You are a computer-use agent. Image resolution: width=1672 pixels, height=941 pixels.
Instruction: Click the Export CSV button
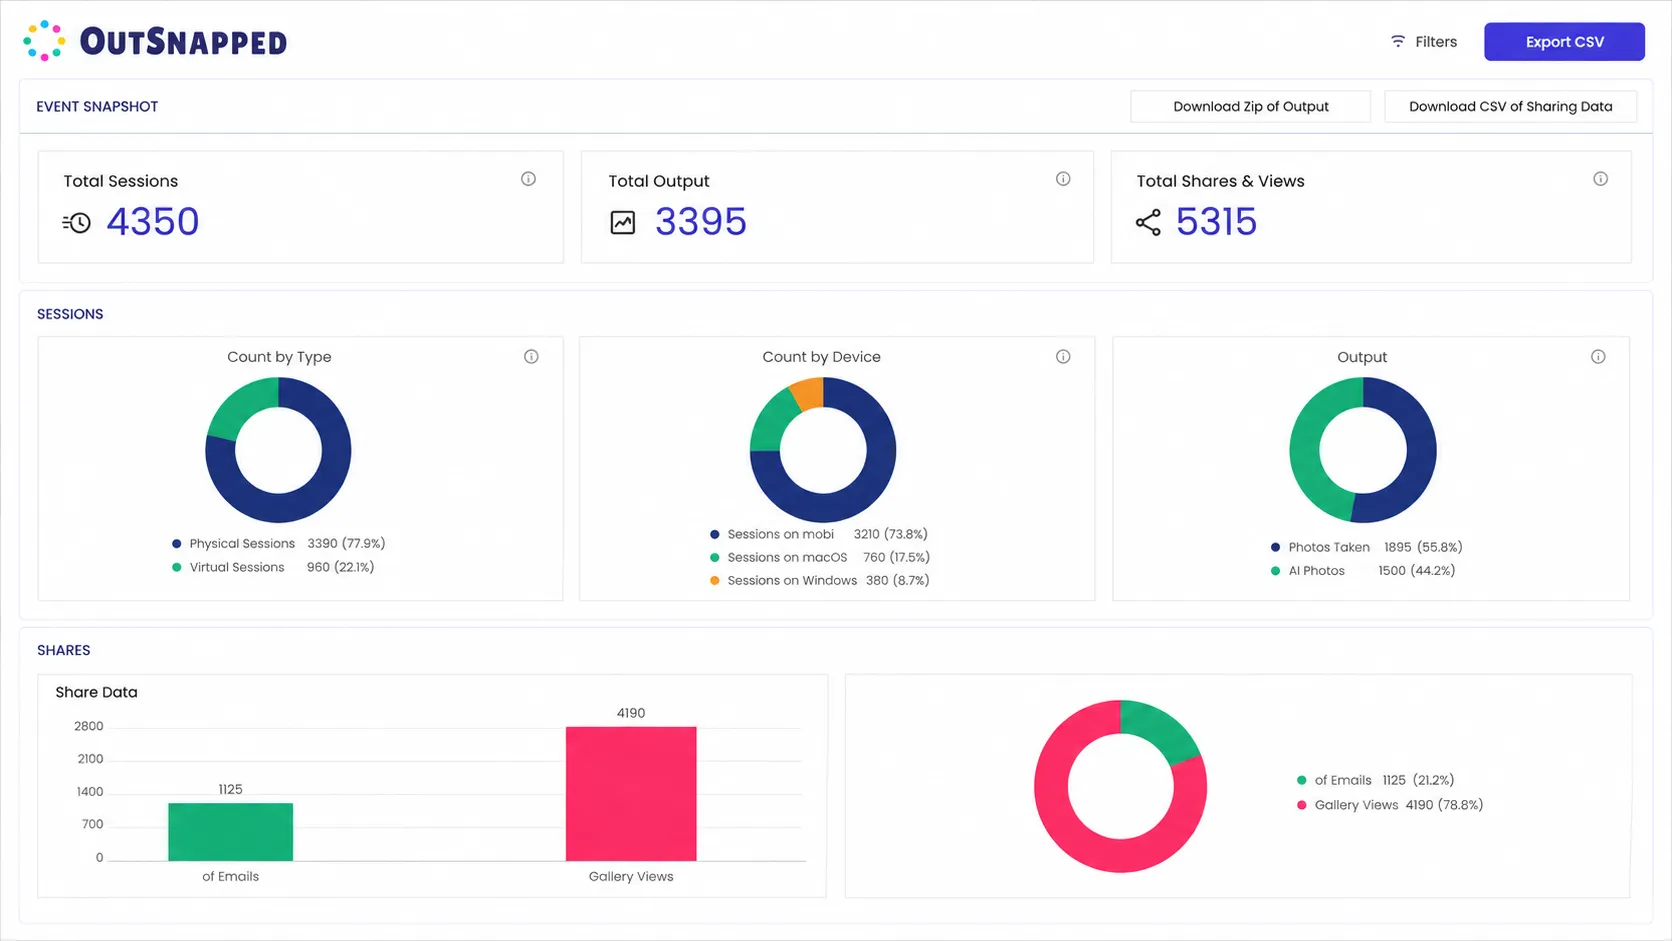(x=1564, y=41)
